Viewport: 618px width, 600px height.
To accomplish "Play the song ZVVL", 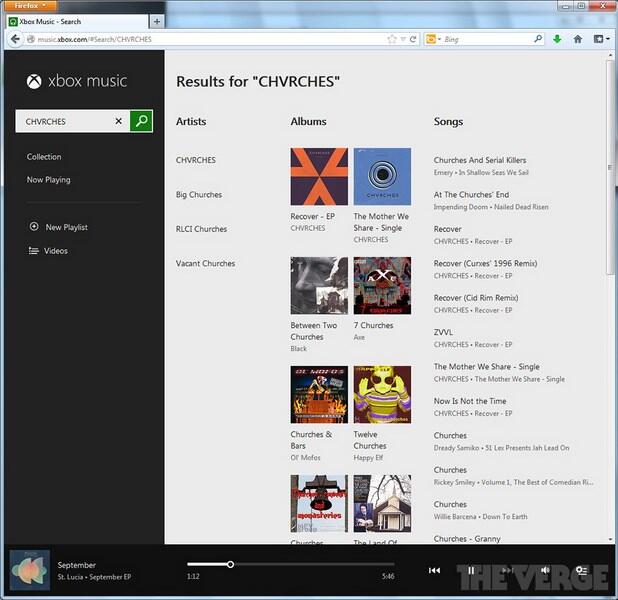I will pyautogui.click(x=443, y=332).
